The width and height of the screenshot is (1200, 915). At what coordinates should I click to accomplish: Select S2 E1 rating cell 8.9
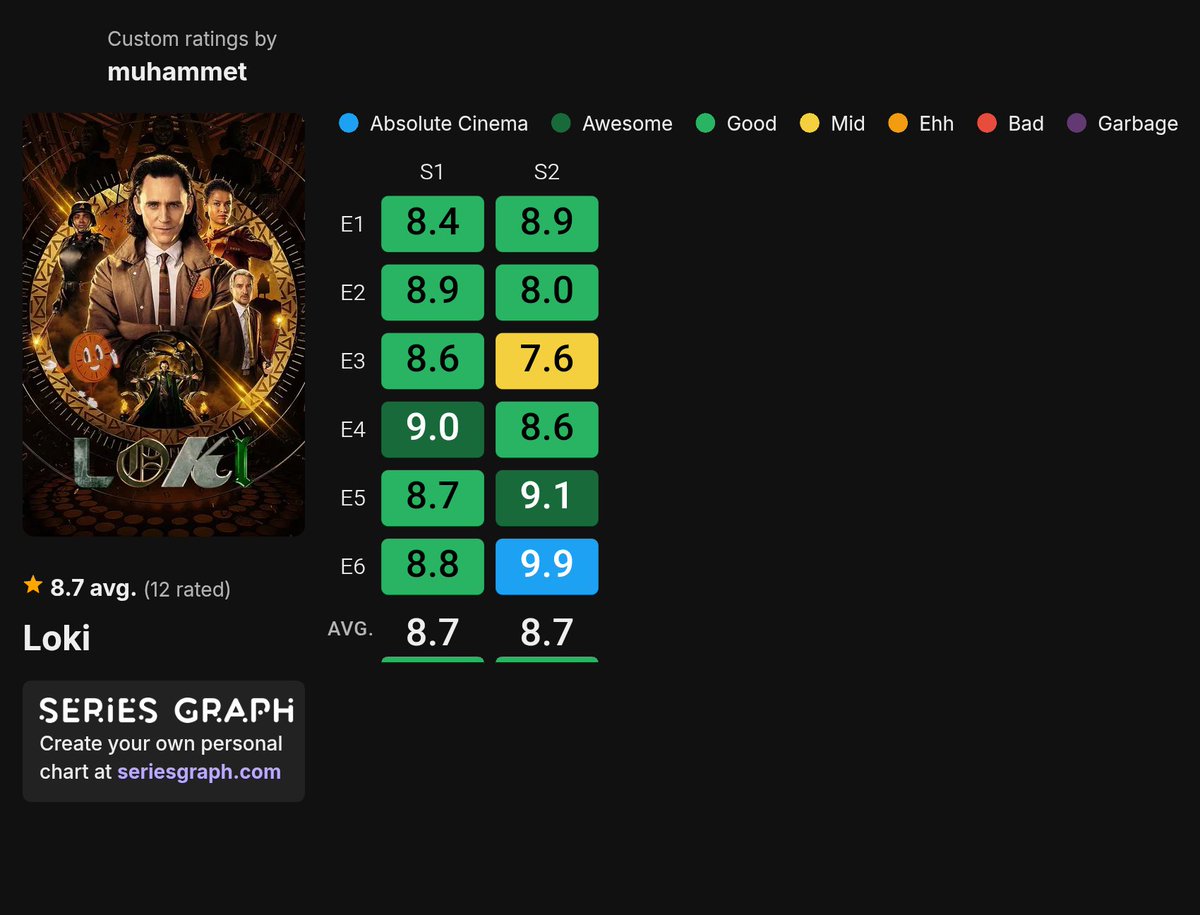pyautogui.click(x=547, y=224)
